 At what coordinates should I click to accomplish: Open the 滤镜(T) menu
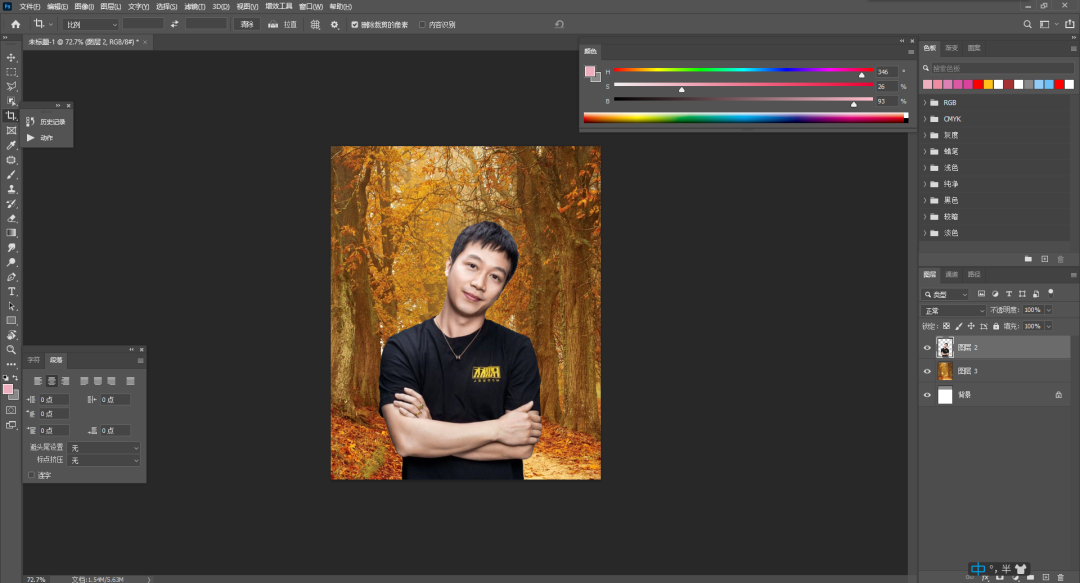pyautogui.click(x=194, y=6)
